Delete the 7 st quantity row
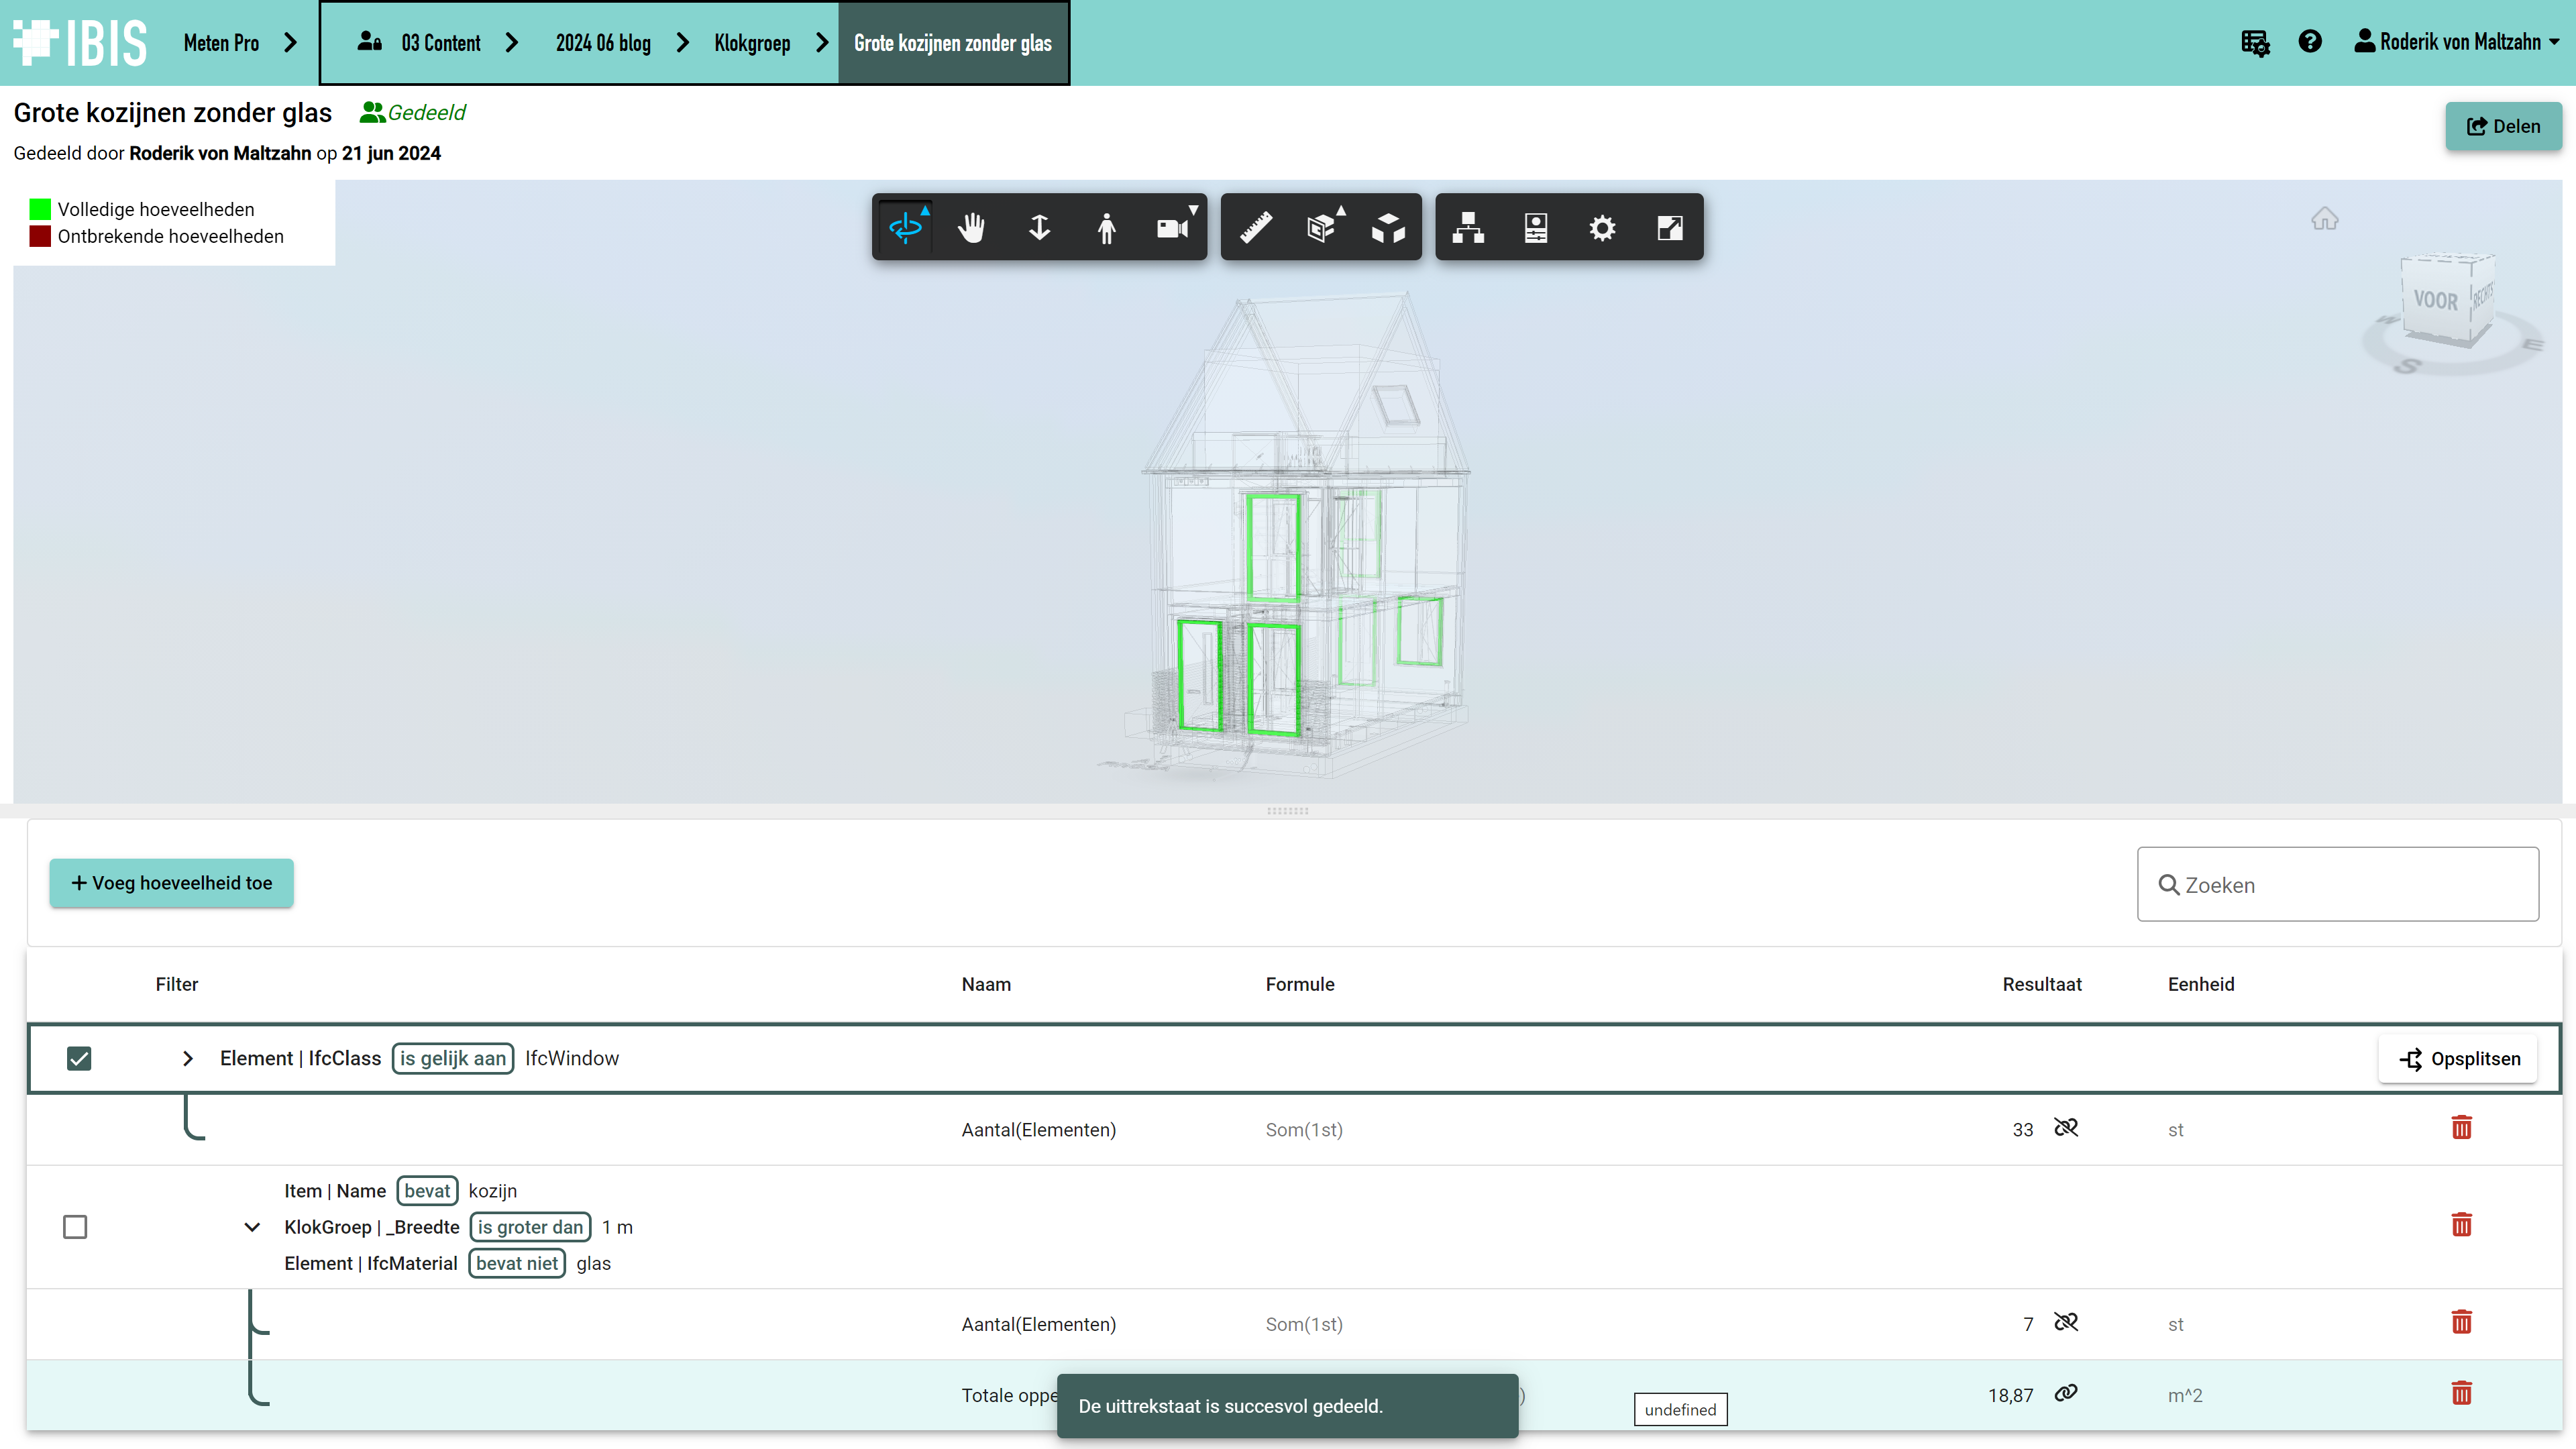The image size is (2576, 1449). [x=2461, y=1322]
